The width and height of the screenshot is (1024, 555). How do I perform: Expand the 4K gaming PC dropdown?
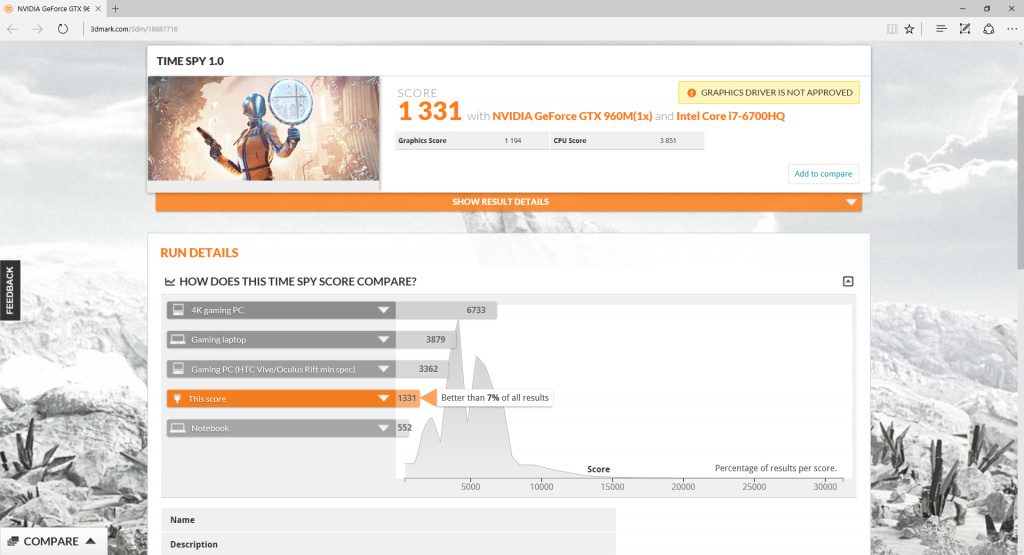pyautogui.click(x=383, y=310)
